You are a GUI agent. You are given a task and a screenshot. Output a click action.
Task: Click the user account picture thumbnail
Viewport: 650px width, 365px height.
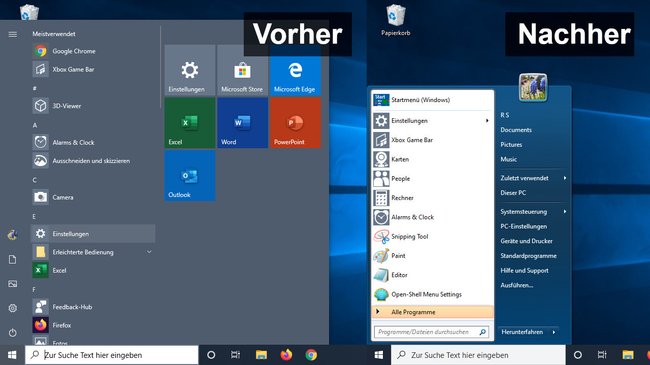(x=533, y=87)
